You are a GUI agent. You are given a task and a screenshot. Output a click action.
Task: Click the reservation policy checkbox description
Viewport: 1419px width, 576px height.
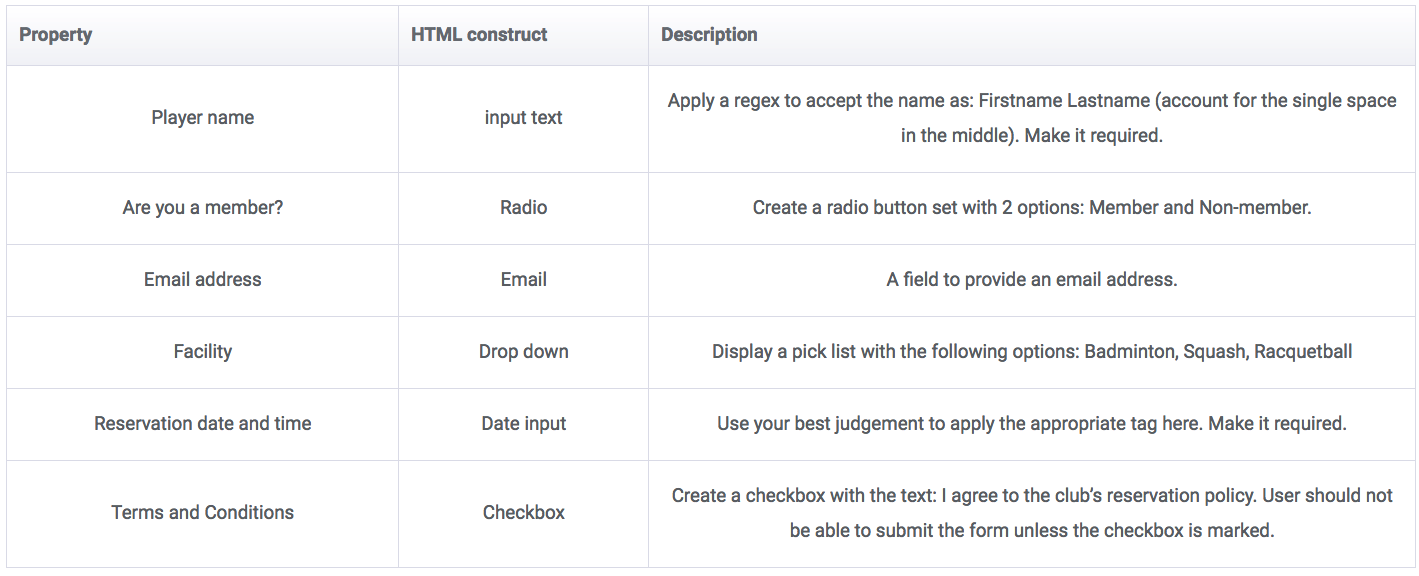pos(1031,513)
